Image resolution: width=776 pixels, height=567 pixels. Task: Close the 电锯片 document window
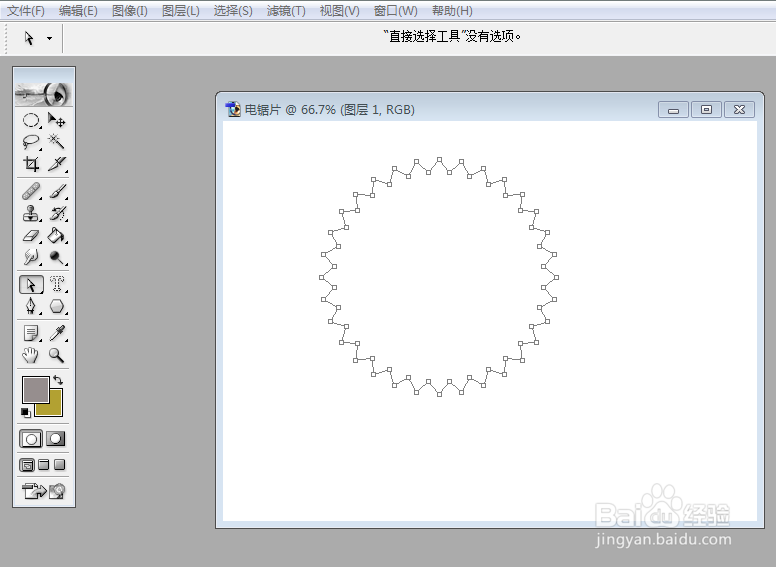tap(739, 110)
